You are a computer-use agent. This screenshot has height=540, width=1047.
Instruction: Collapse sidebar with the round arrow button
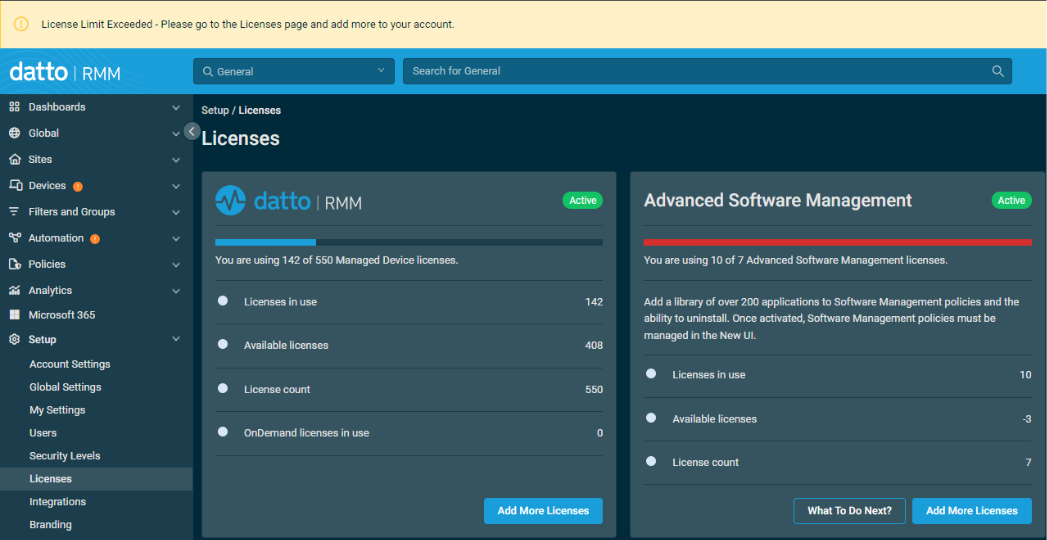pos(192,131)
